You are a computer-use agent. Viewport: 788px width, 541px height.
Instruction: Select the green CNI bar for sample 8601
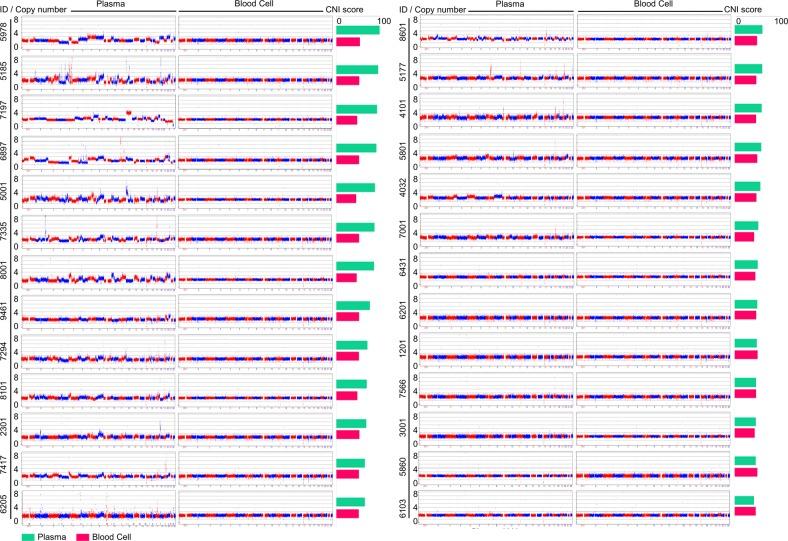tap(749, 30)
